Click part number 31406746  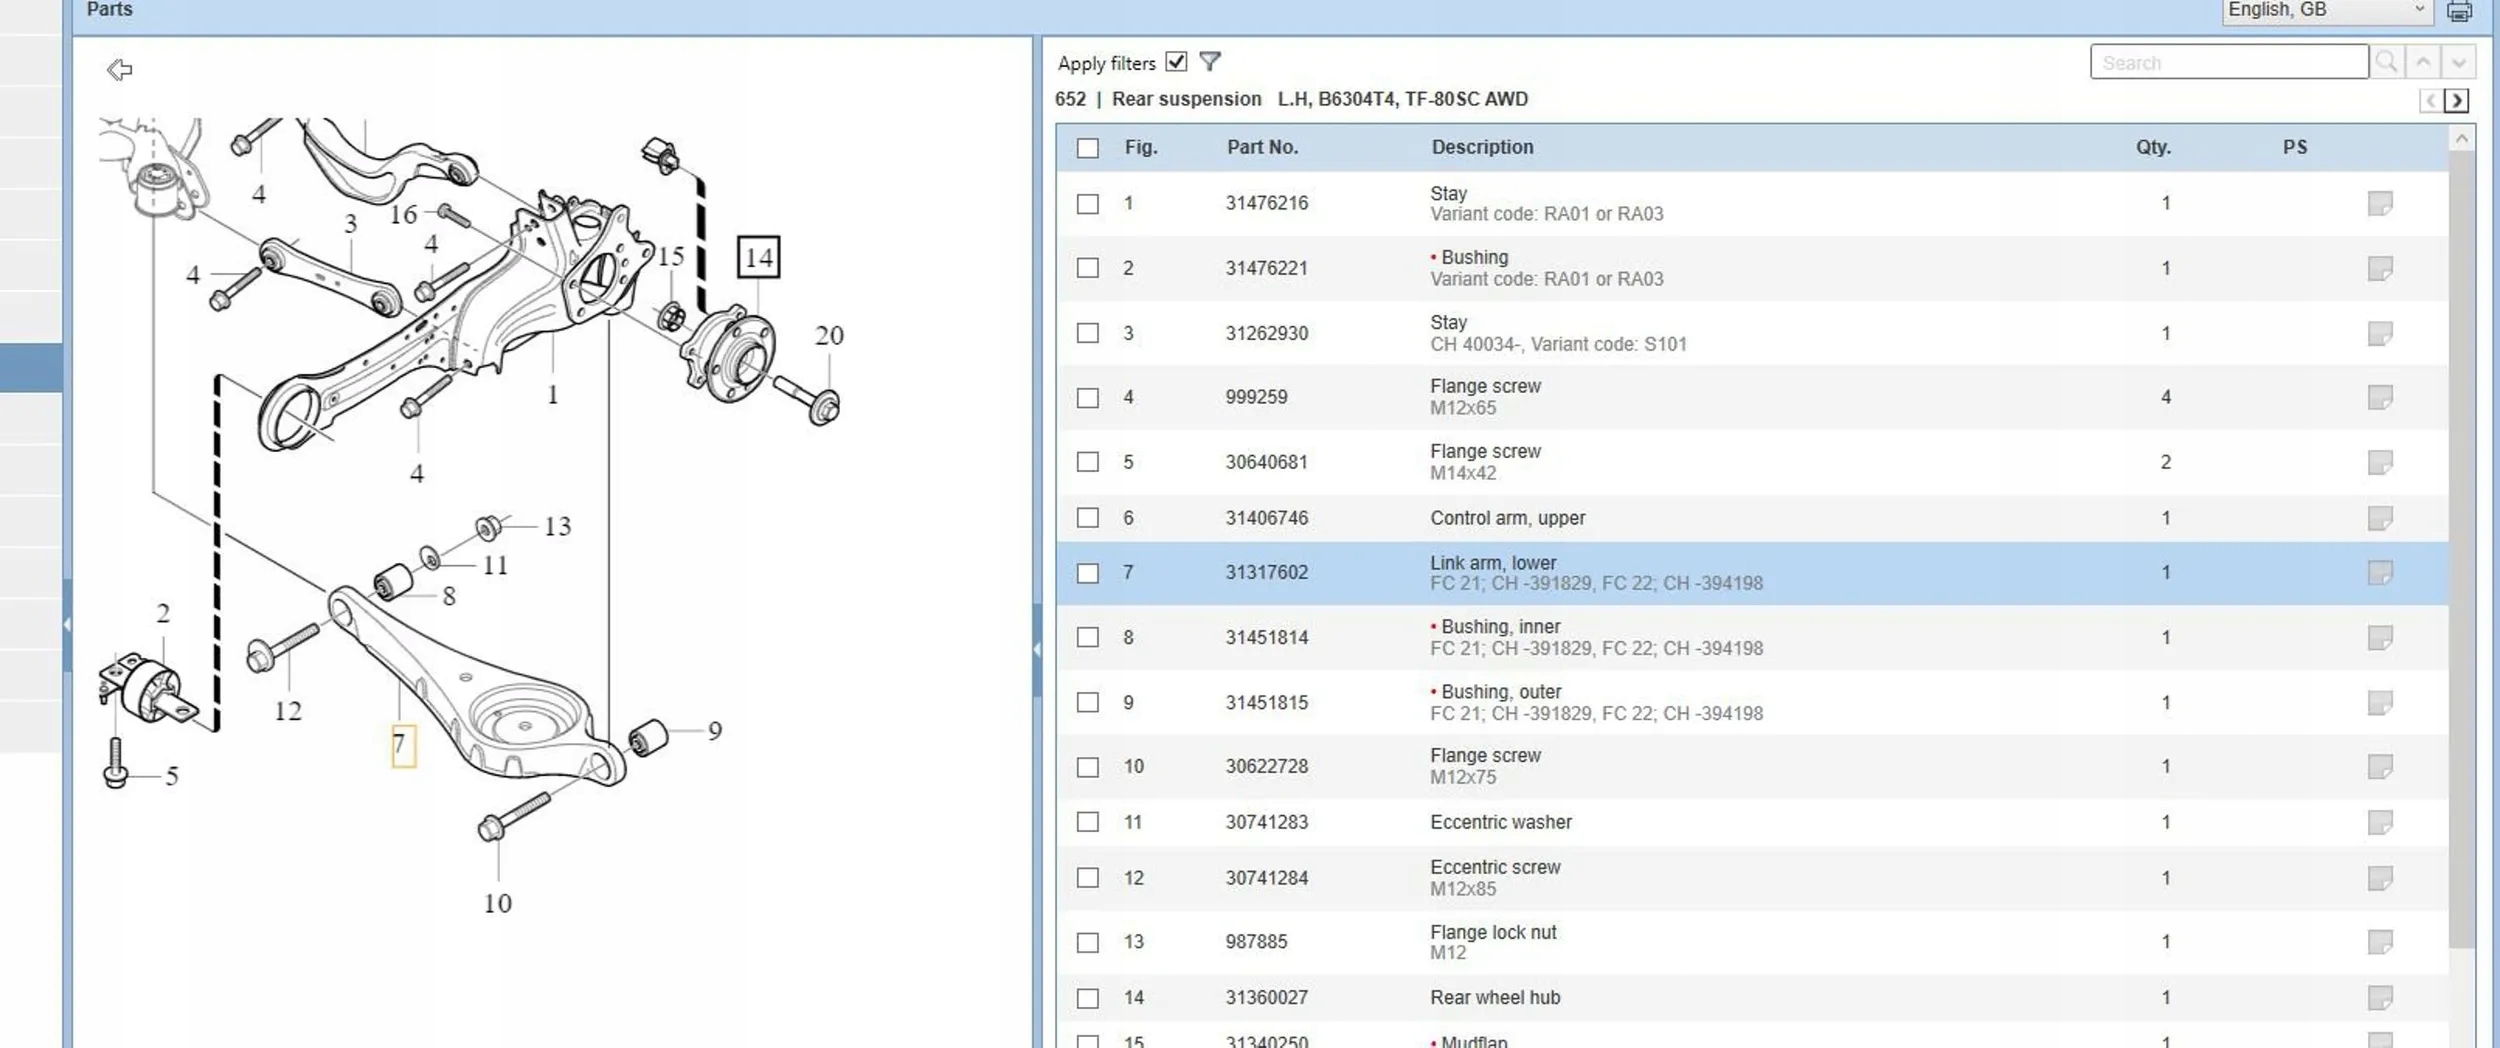[1267, 518]
